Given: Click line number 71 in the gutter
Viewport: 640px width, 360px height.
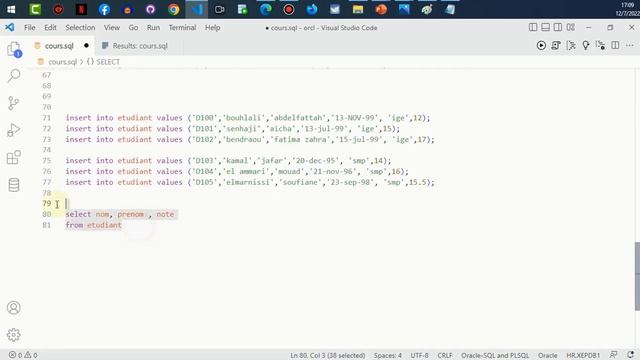Looking at the screenshot, I should [47, 118].
